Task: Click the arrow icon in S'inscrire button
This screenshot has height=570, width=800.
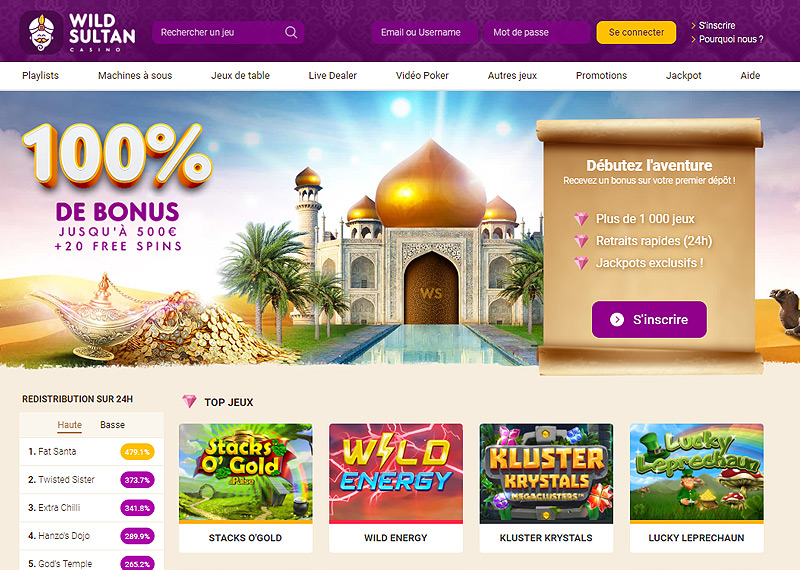Action: [617, 319]
